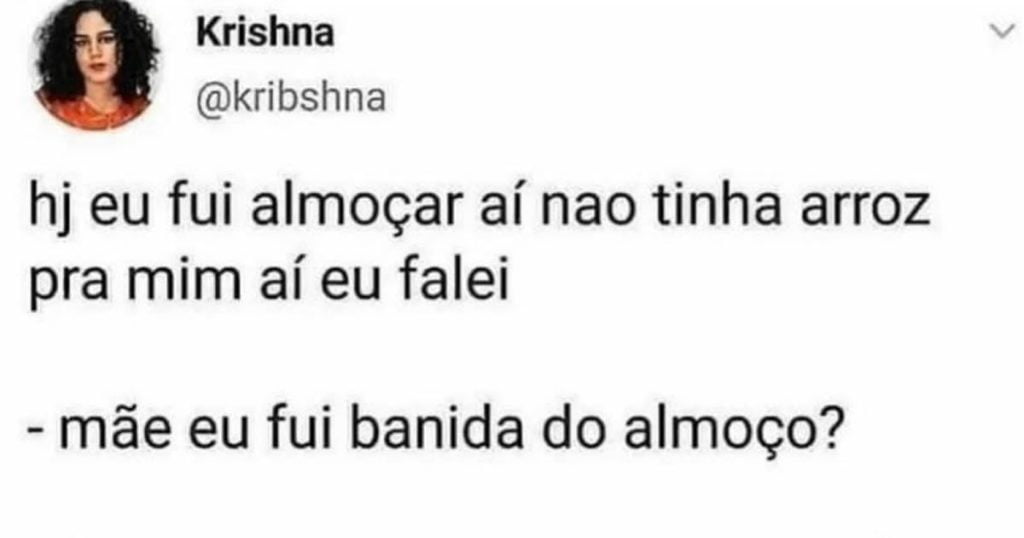Viewport: 1024px width, 538px height.
Task: Select the tweet line starting with 'hj eu fui'
Action: [480, 210]
